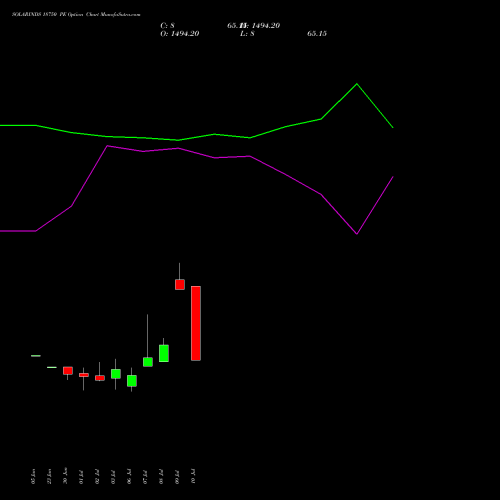Click the red candle for 02 Jul
Image resolution: width=500 pixels, height=500 pixels.
[x=100, y=378]
